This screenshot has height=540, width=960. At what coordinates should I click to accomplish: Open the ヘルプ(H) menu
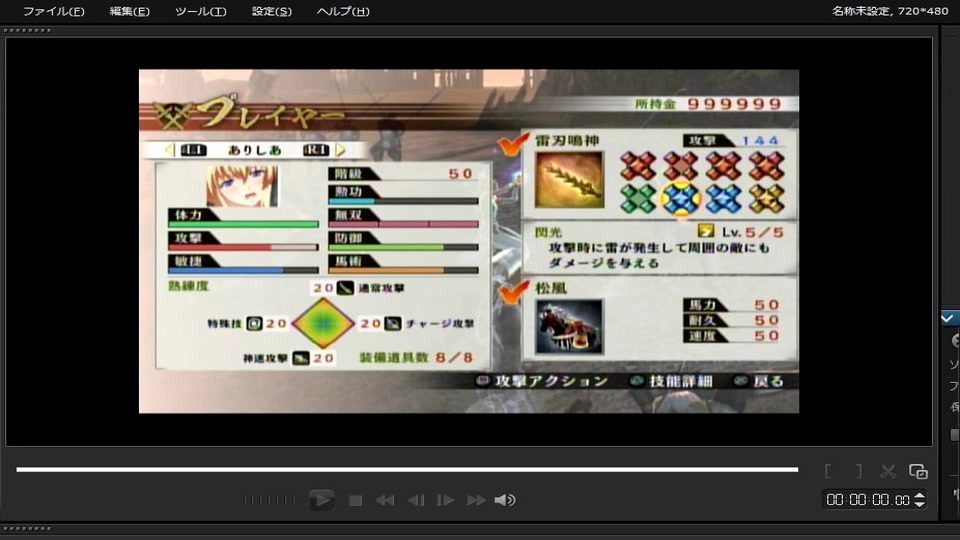(x=343, y=11)
